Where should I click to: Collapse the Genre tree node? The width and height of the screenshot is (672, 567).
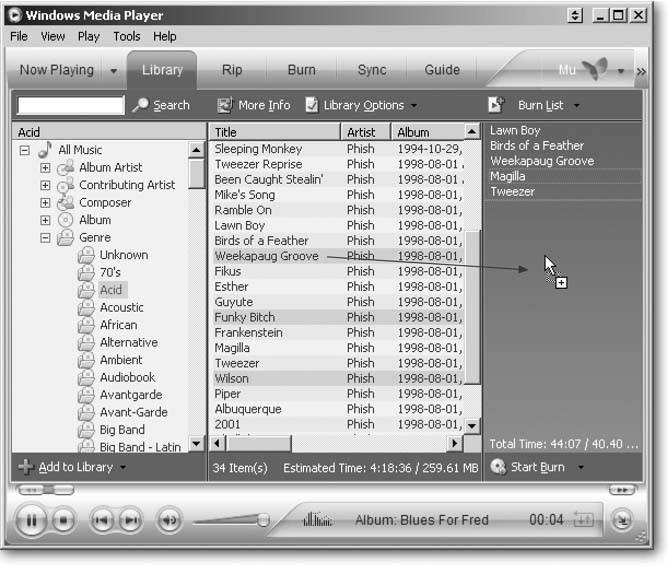pyautogui.click(x=45, y=238)
